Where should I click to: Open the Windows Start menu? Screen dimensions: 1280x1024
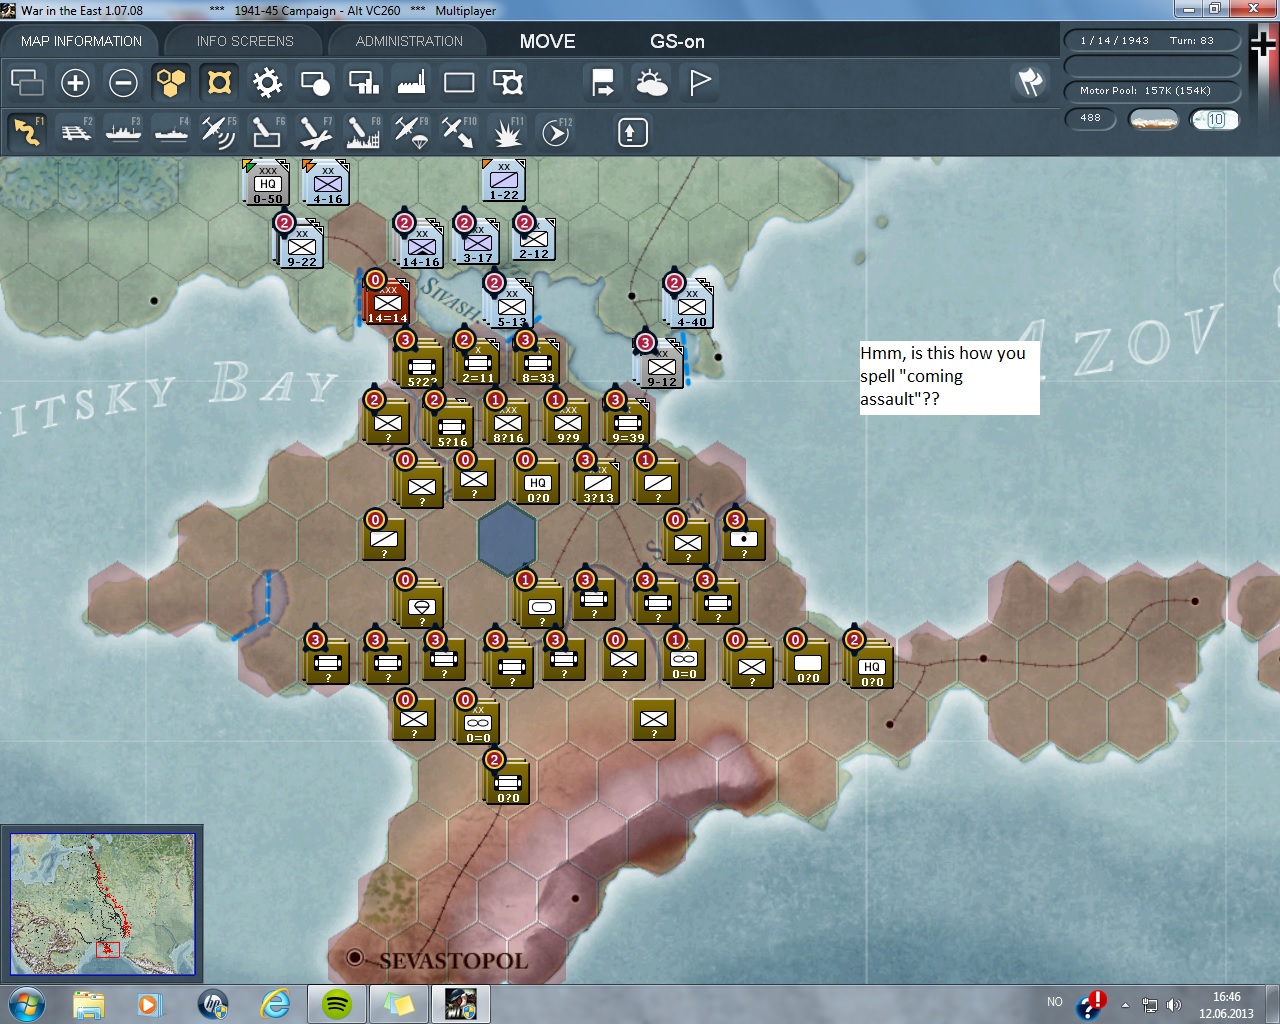pos(26,1004)
